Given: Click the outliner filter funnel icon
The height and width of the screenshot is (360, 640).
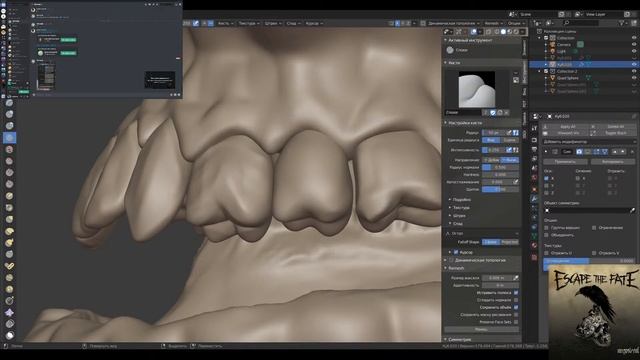Looking at the screenshot, I should [x=622, y=23].
